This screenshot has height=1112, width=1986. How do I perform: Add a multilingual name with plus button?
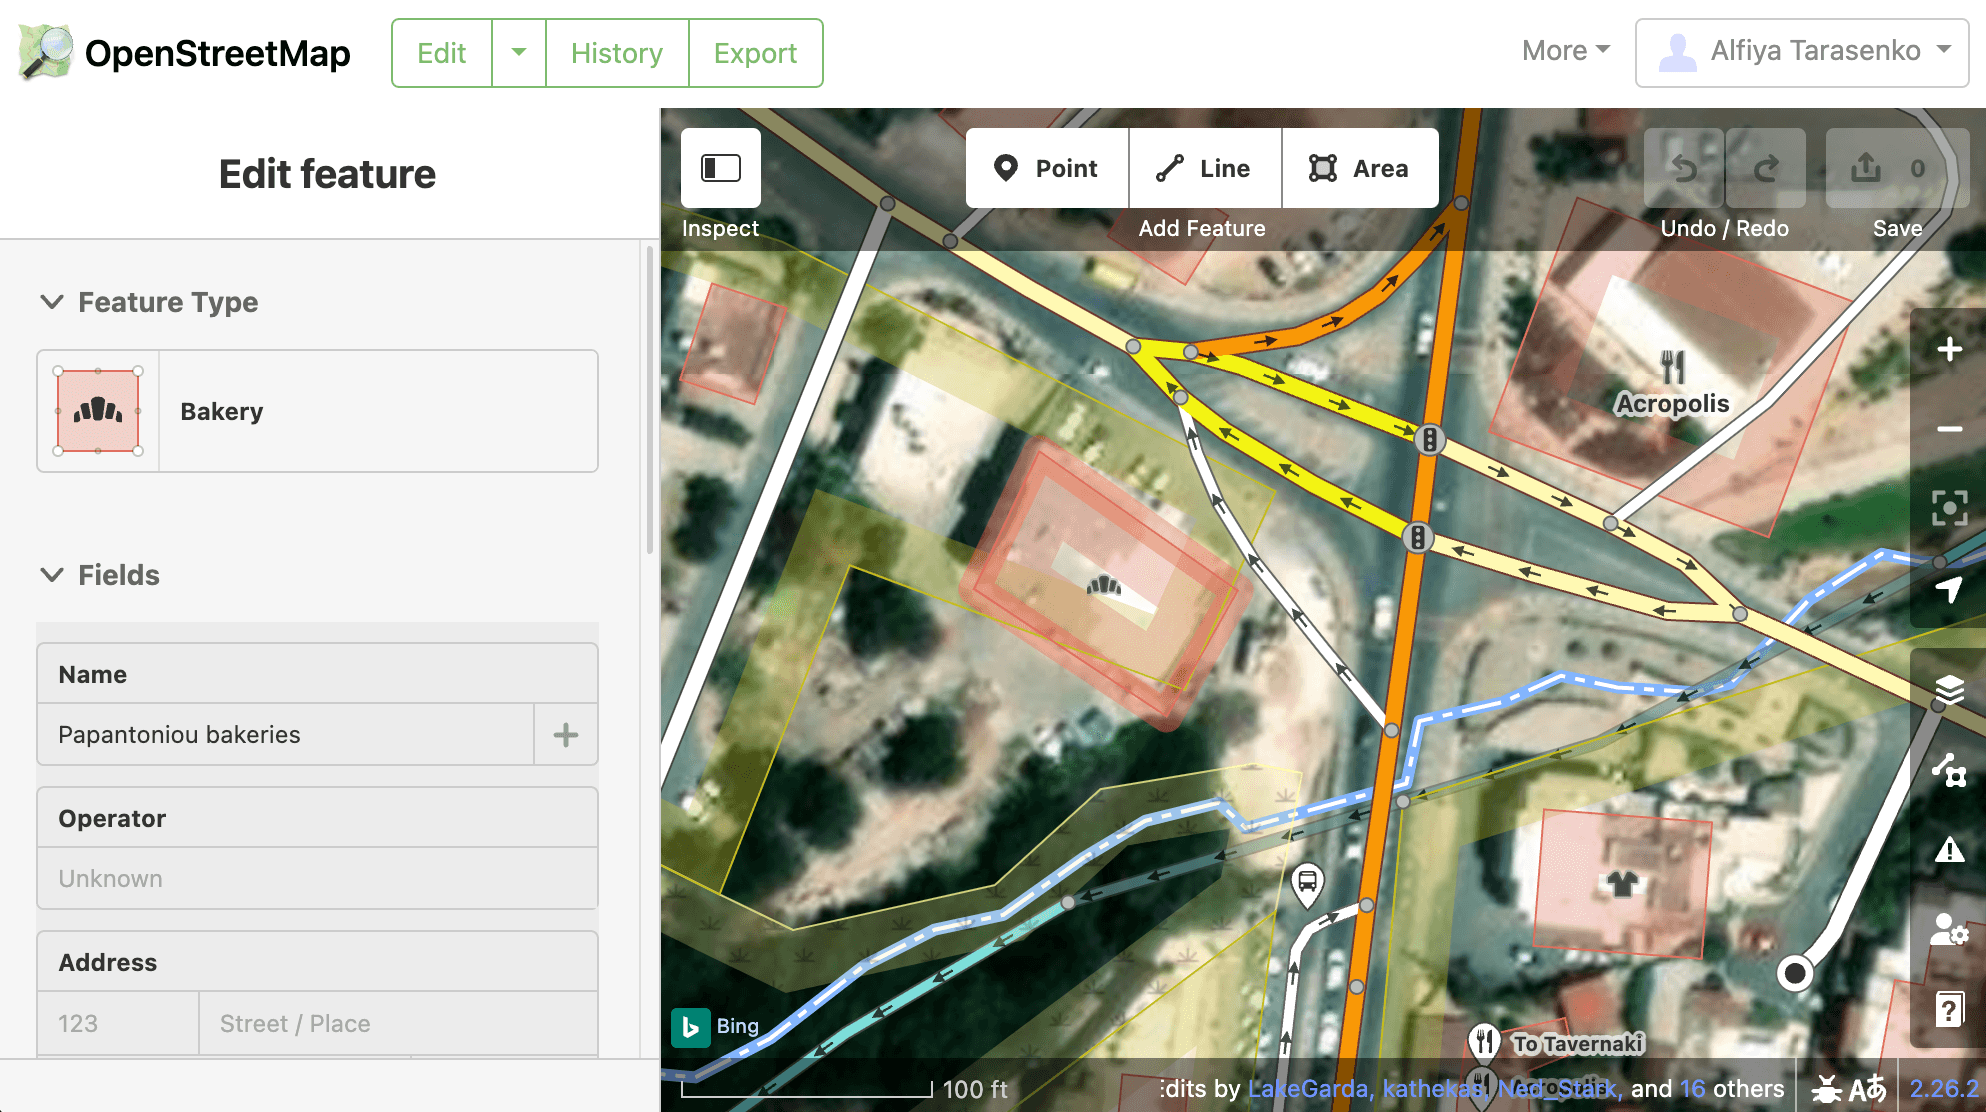coord(566,735)
